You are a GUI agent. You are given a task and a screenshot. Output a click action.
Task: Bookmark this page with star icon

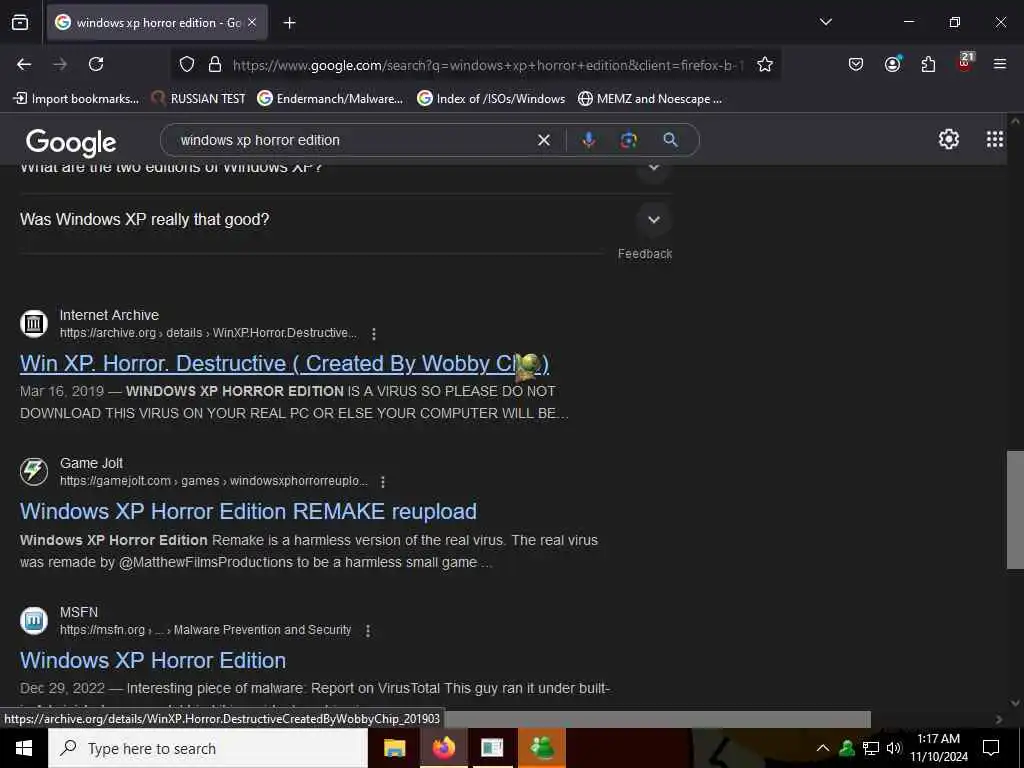[x=765, y=65]
